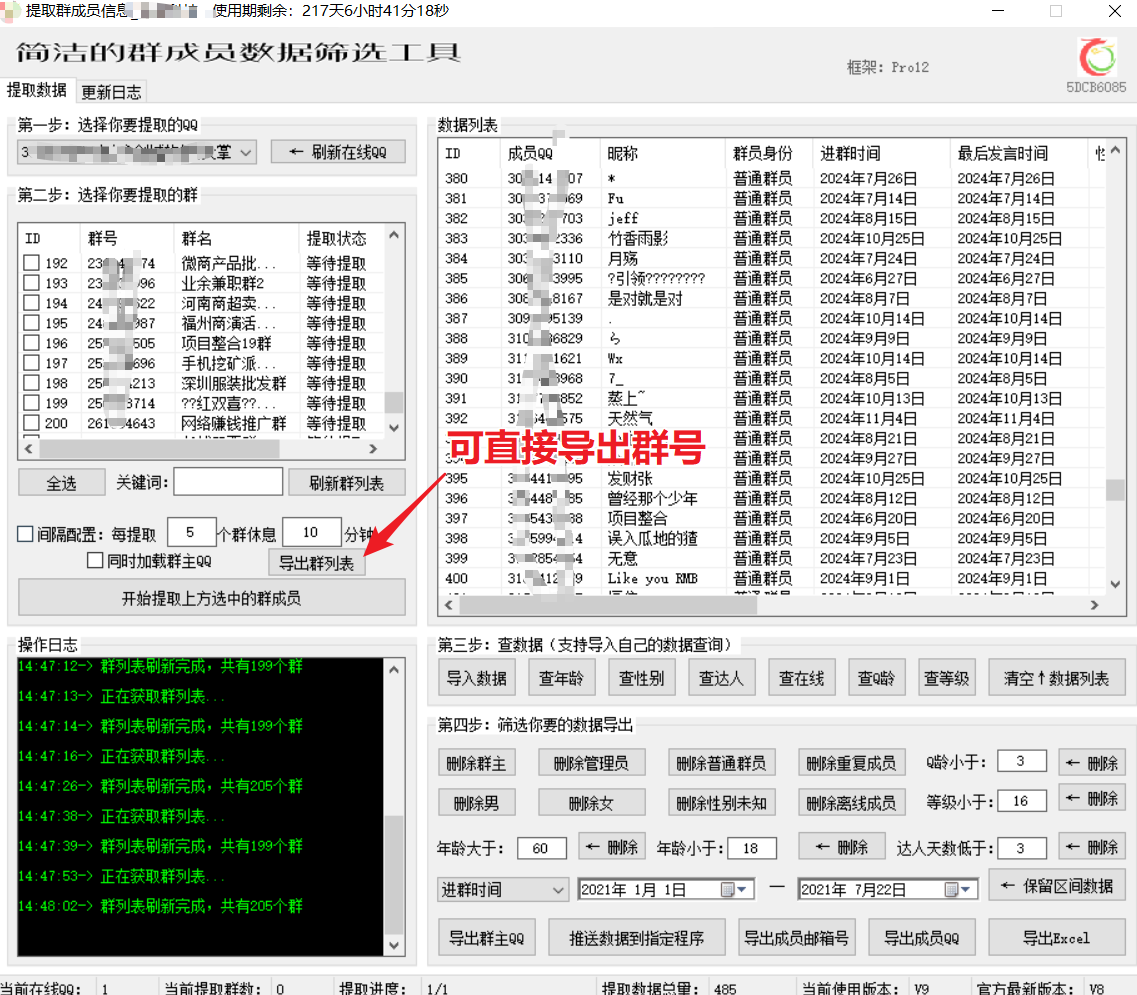Click the 导出群列表 button
Screen dimensions: 1137x995
pyautogui.click(x=316, y=563)
